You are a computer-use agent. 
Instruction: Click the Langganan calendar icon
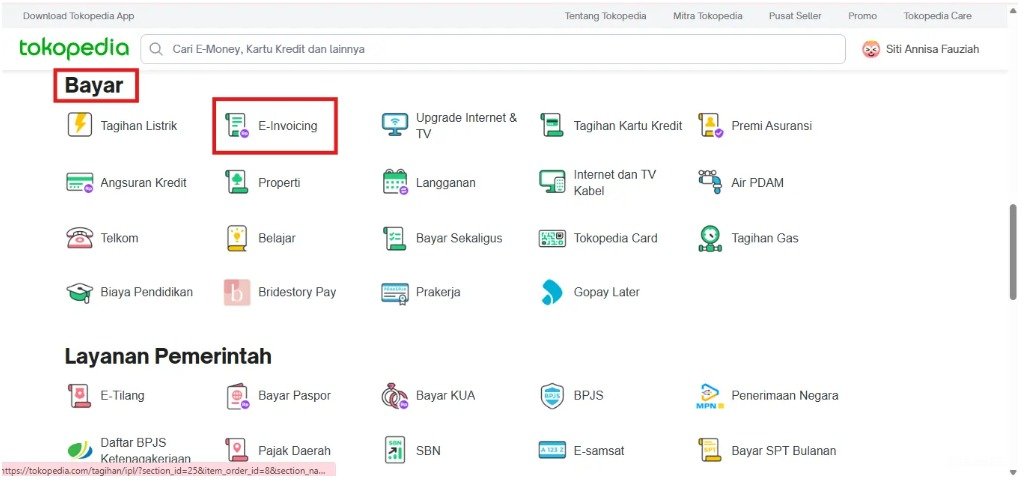(395, 182)
